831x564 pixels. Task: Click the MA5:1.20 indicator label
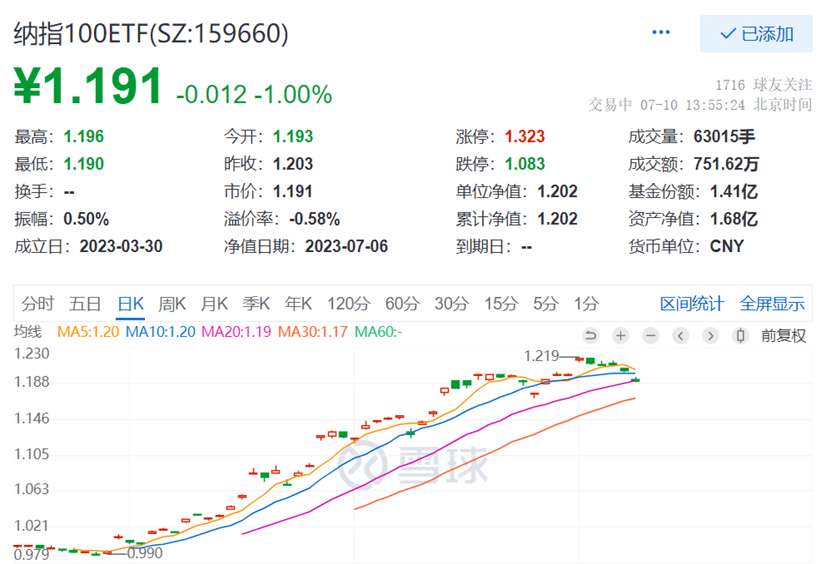(88, 332)
